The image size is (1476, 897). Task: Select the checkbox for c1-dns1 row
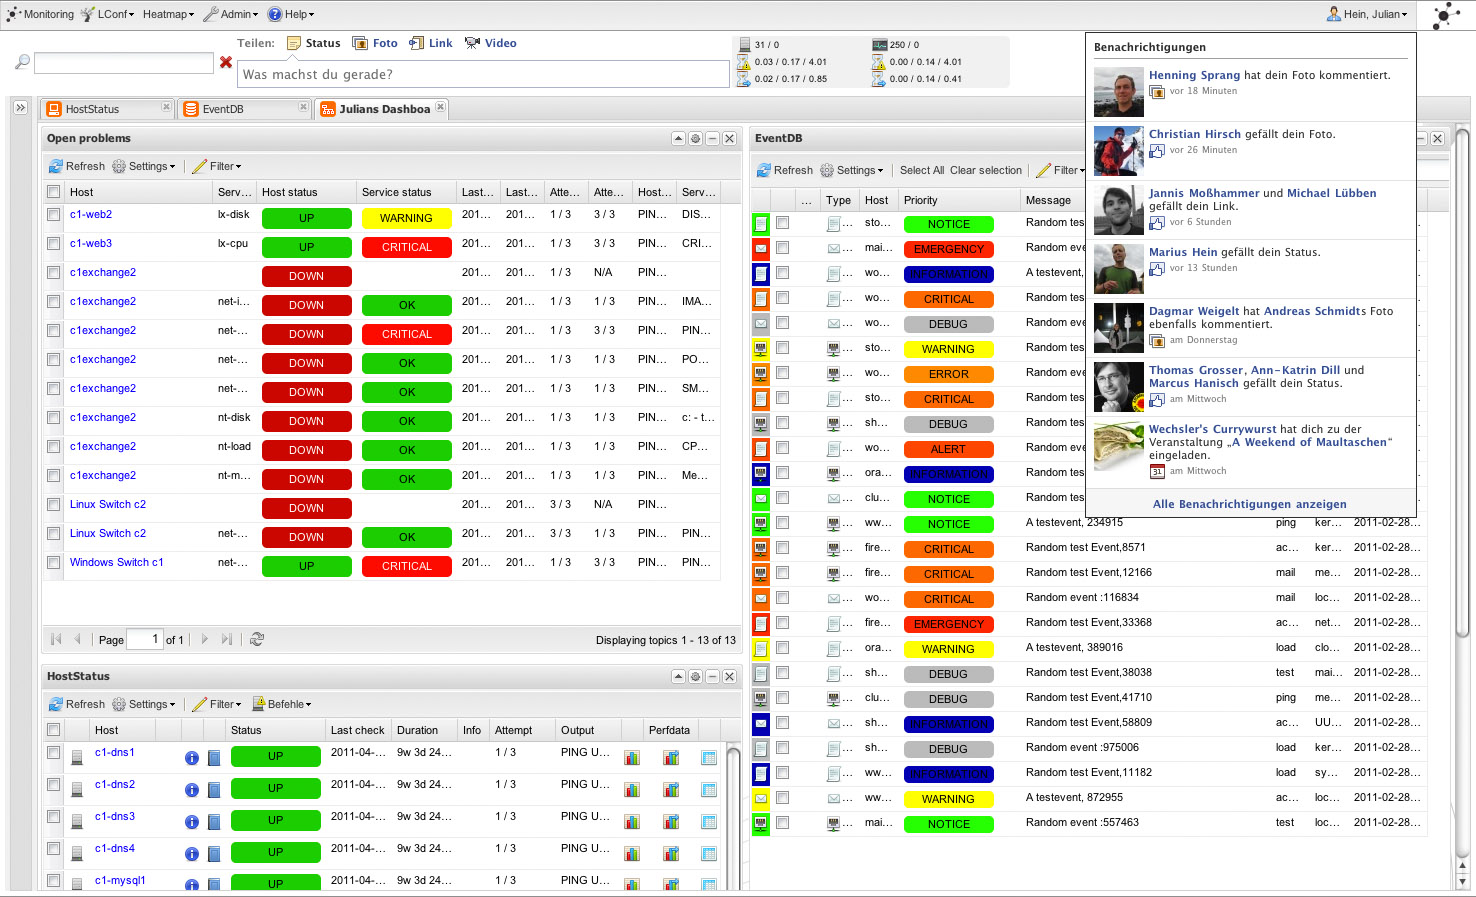click(54, 753)
